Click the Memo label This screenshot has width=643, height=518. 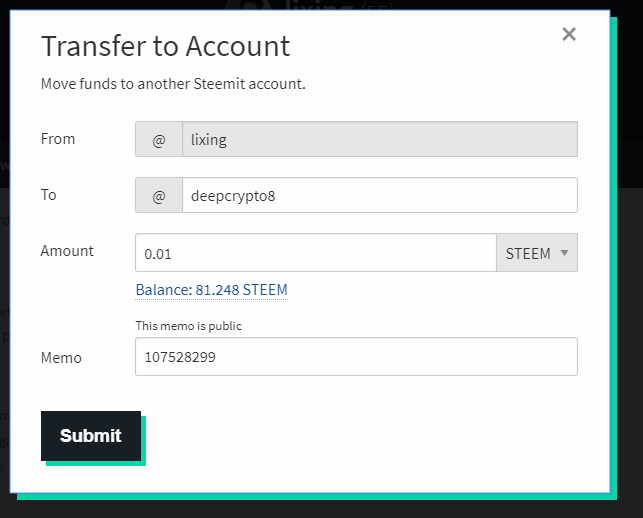(x=61, y=357)
